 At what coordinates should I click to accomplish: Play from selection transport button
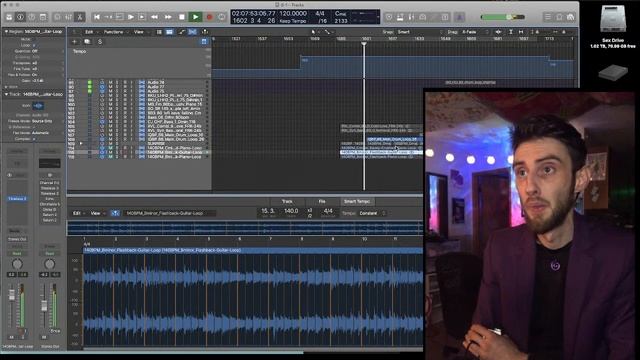[x=142, y=17]
